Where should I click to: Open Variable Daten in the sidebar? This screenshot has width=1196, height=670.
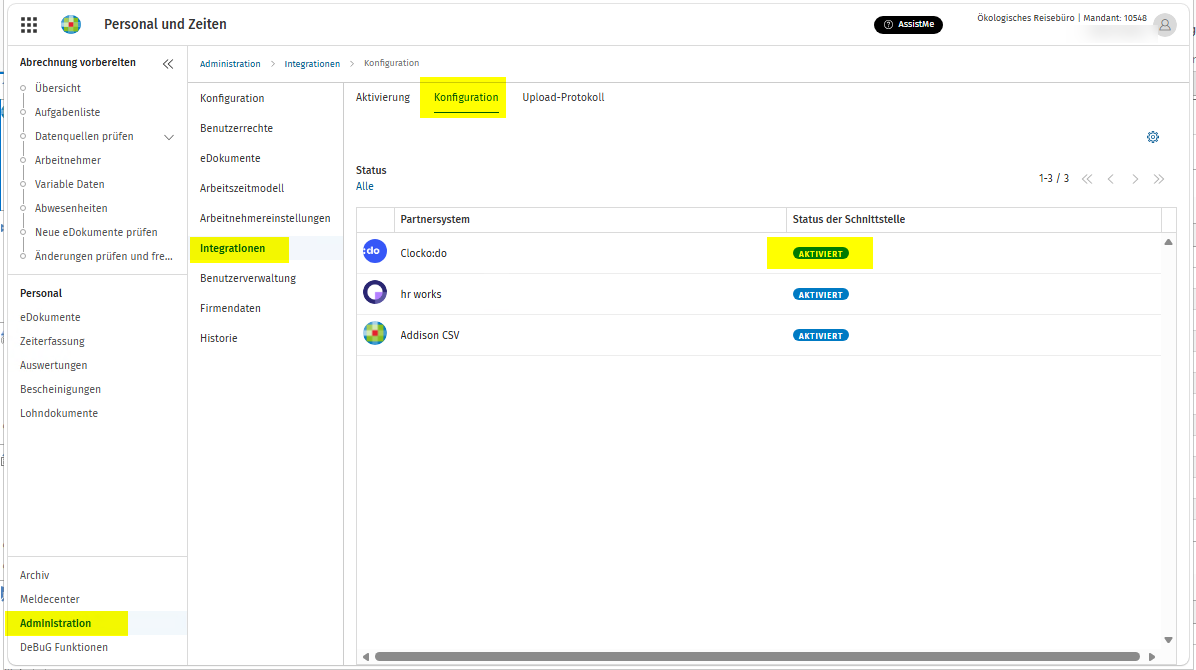(69, 184)
